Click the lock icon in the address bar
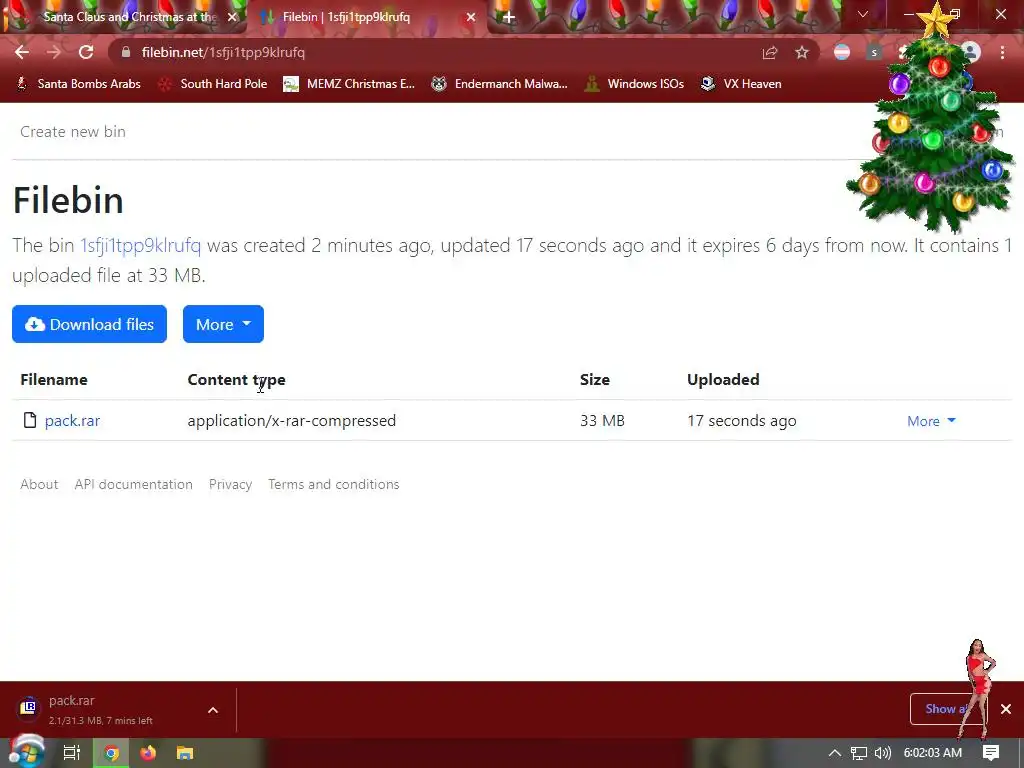1024x768 pixels. [x=126, y=52]
